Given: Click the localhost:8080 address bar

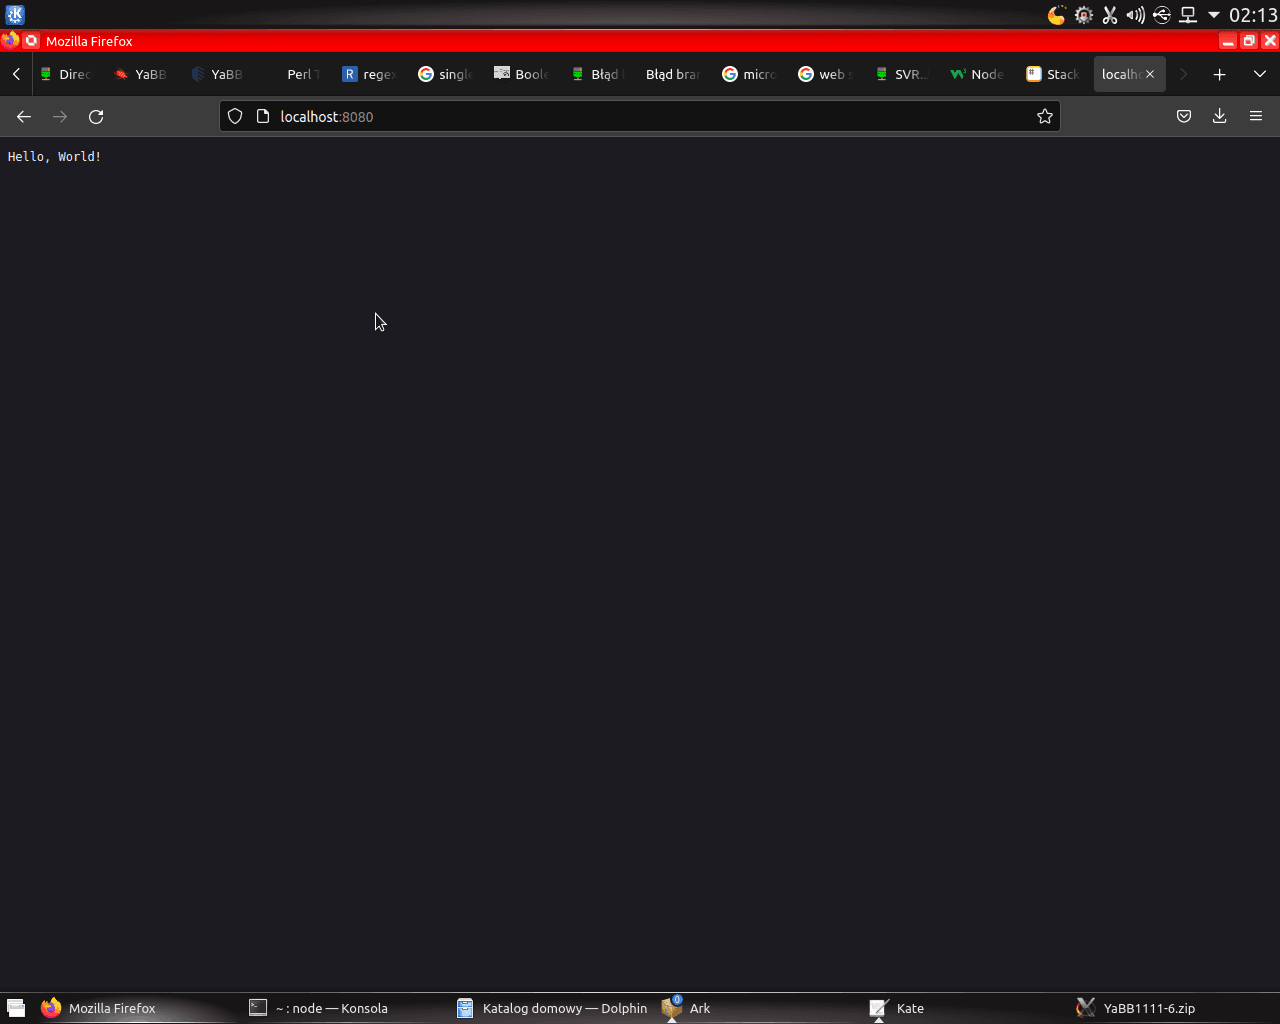Looking at the screenshot, I should click(x=640, y=117).
